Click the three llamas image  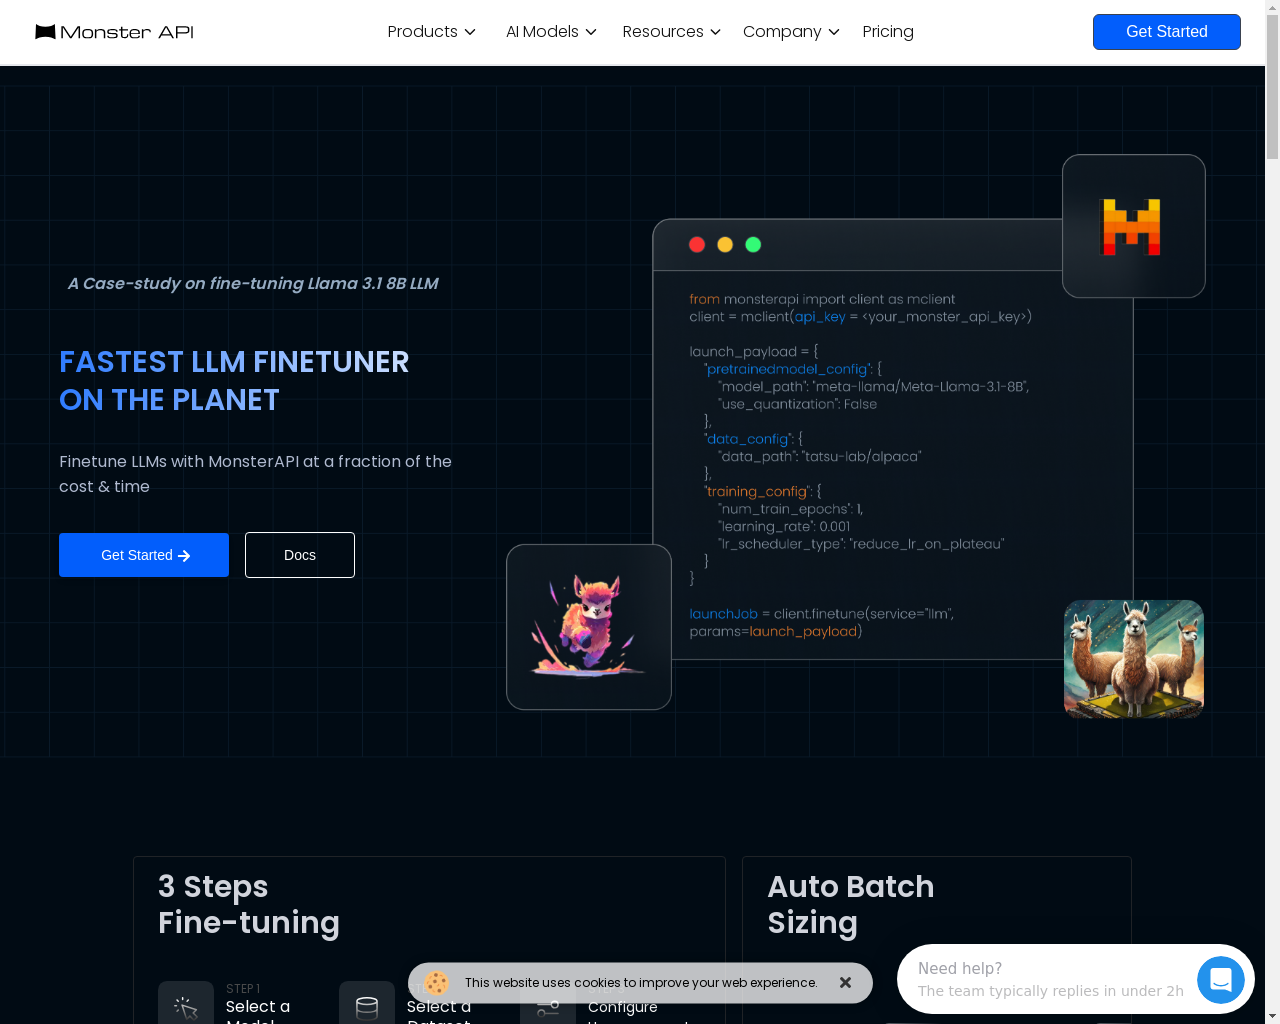[1134, 659]
